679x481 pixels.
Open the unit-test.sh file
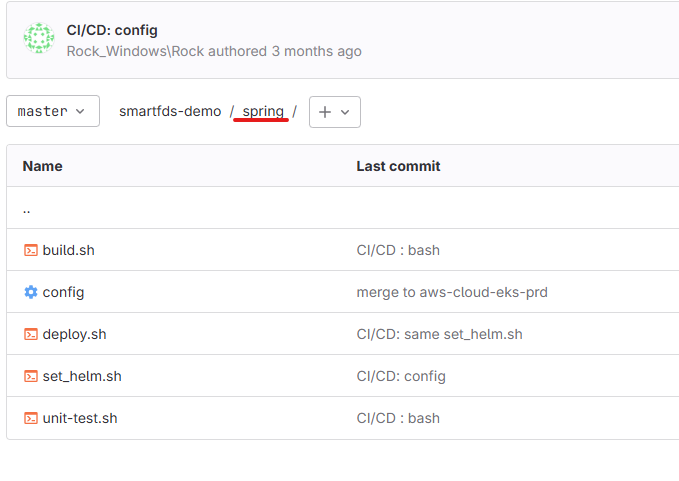click(80, 418)
